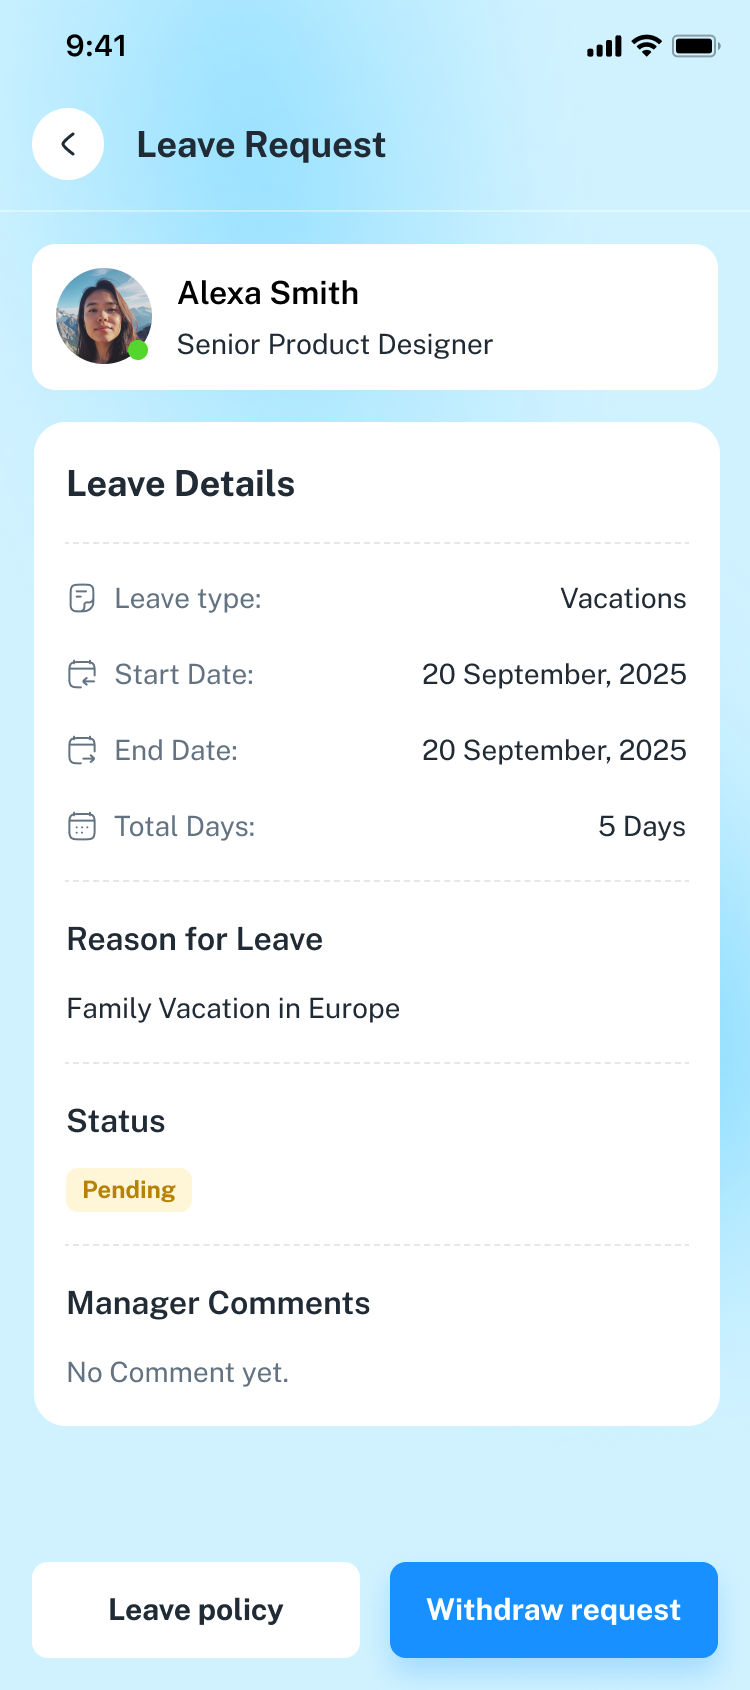Image resolution: width=750 pixels, height=1690 pixels.
Task: Tap the cellular signal bars icon
Action: 604,47
